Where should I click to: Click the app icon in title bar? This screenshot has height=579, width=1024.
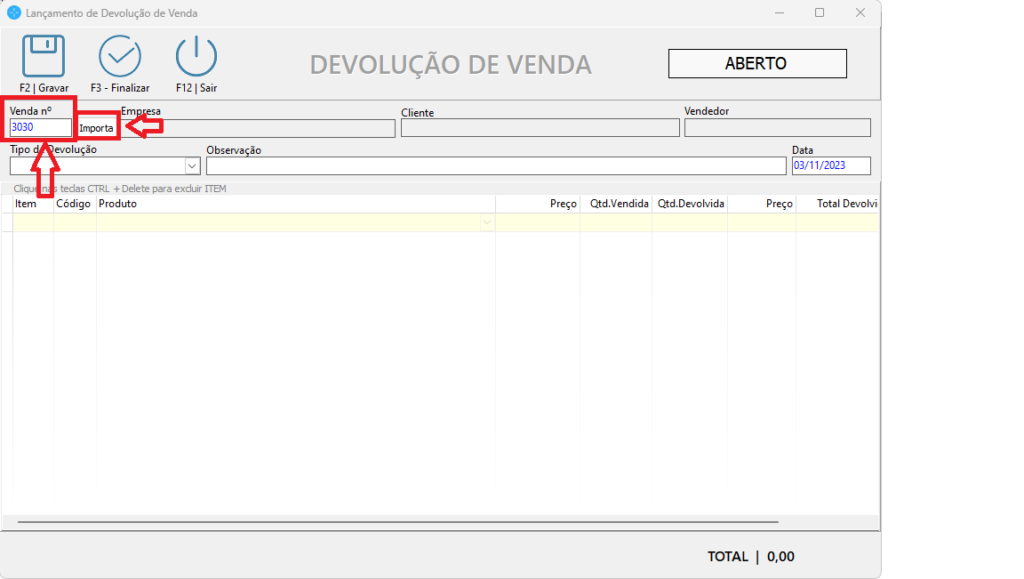pyautogui.click(x=15, y=13)
